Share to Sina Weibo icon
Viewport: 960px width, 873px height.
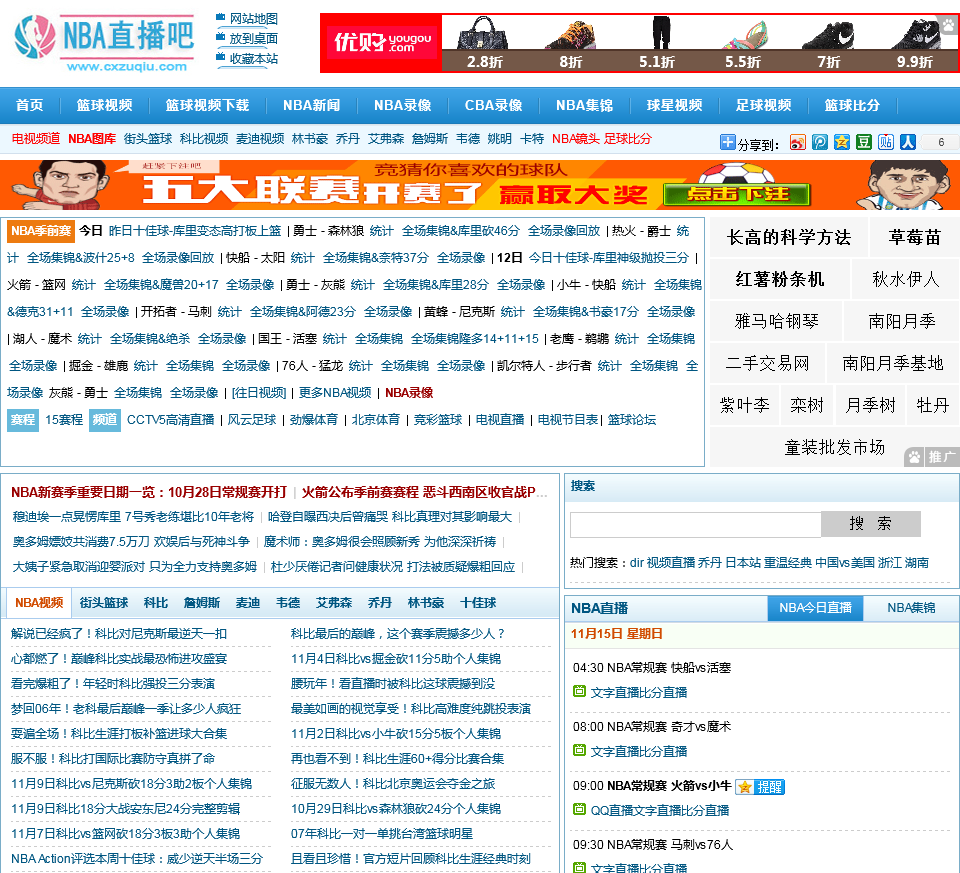(797, 143)
